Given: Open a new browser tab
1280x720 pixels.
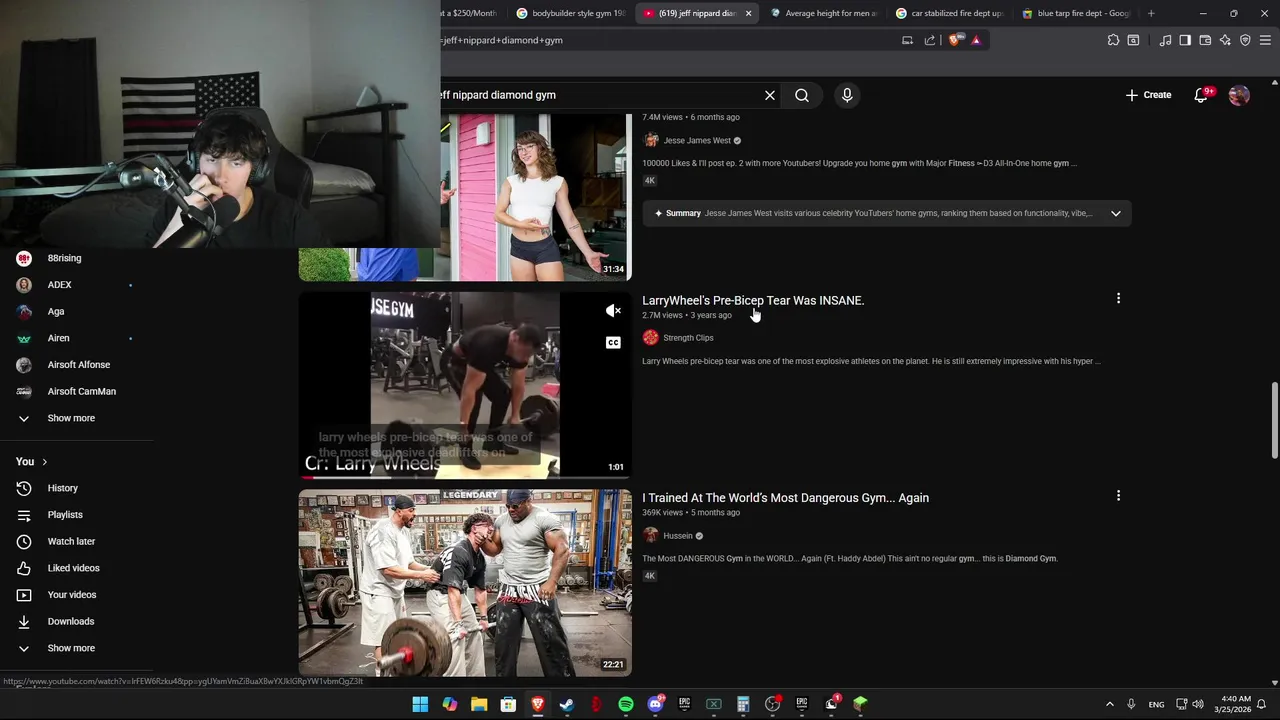Looking at the screenshot, I should coord(1151,13).
